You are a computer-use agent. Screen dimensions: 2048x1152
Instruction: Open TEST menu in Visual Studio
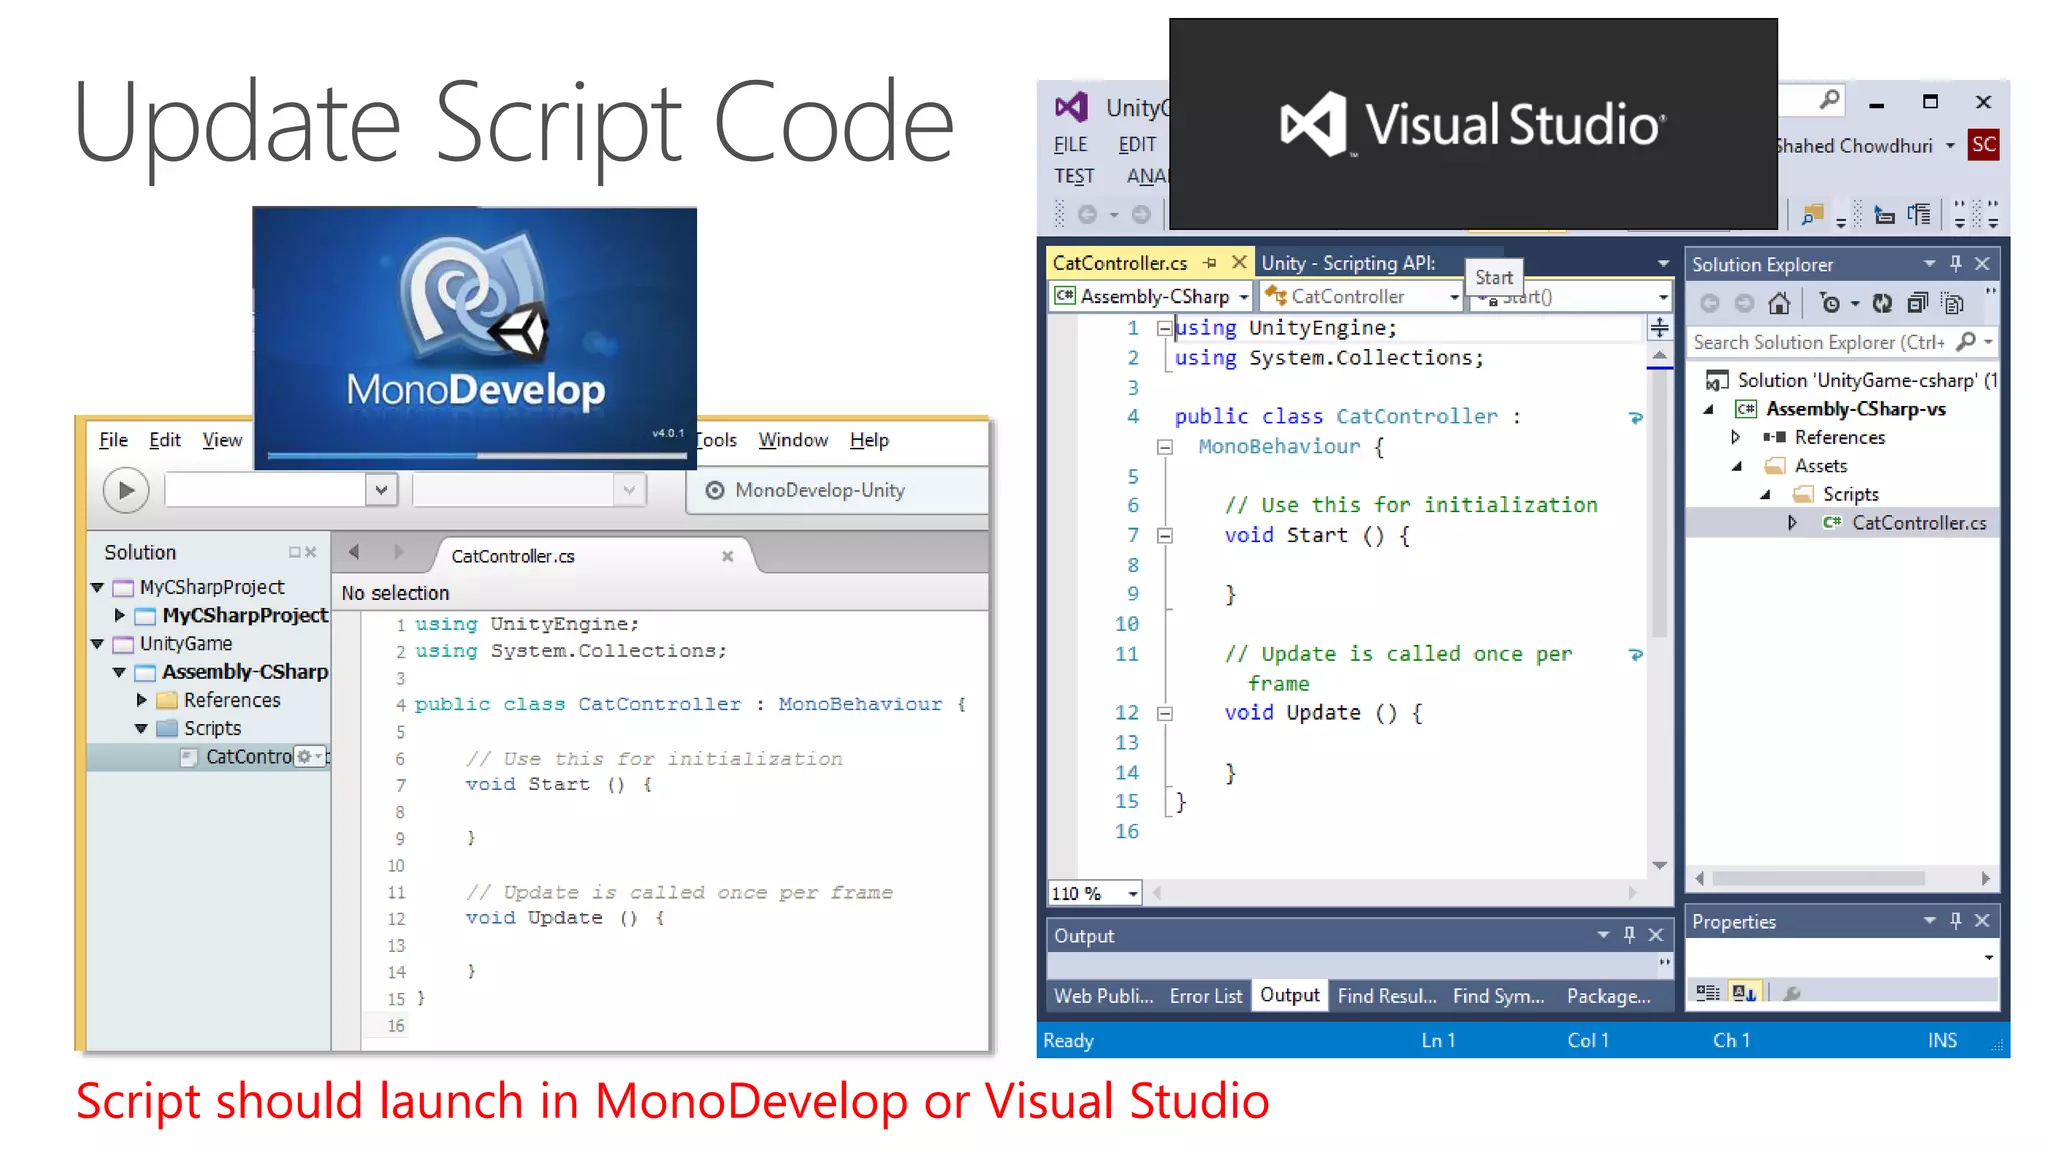[x=1074, y=176]
